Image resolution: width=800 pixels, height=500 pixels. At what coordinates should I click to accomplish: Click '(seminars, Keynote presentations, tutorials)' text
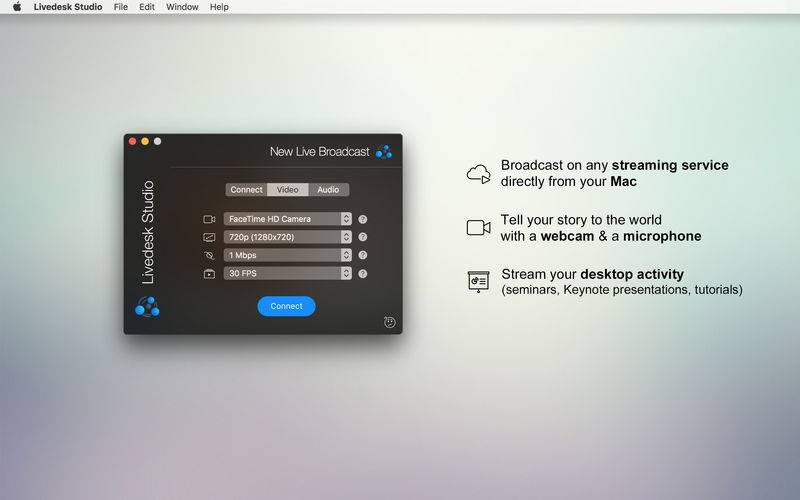[x=622, y=290]
